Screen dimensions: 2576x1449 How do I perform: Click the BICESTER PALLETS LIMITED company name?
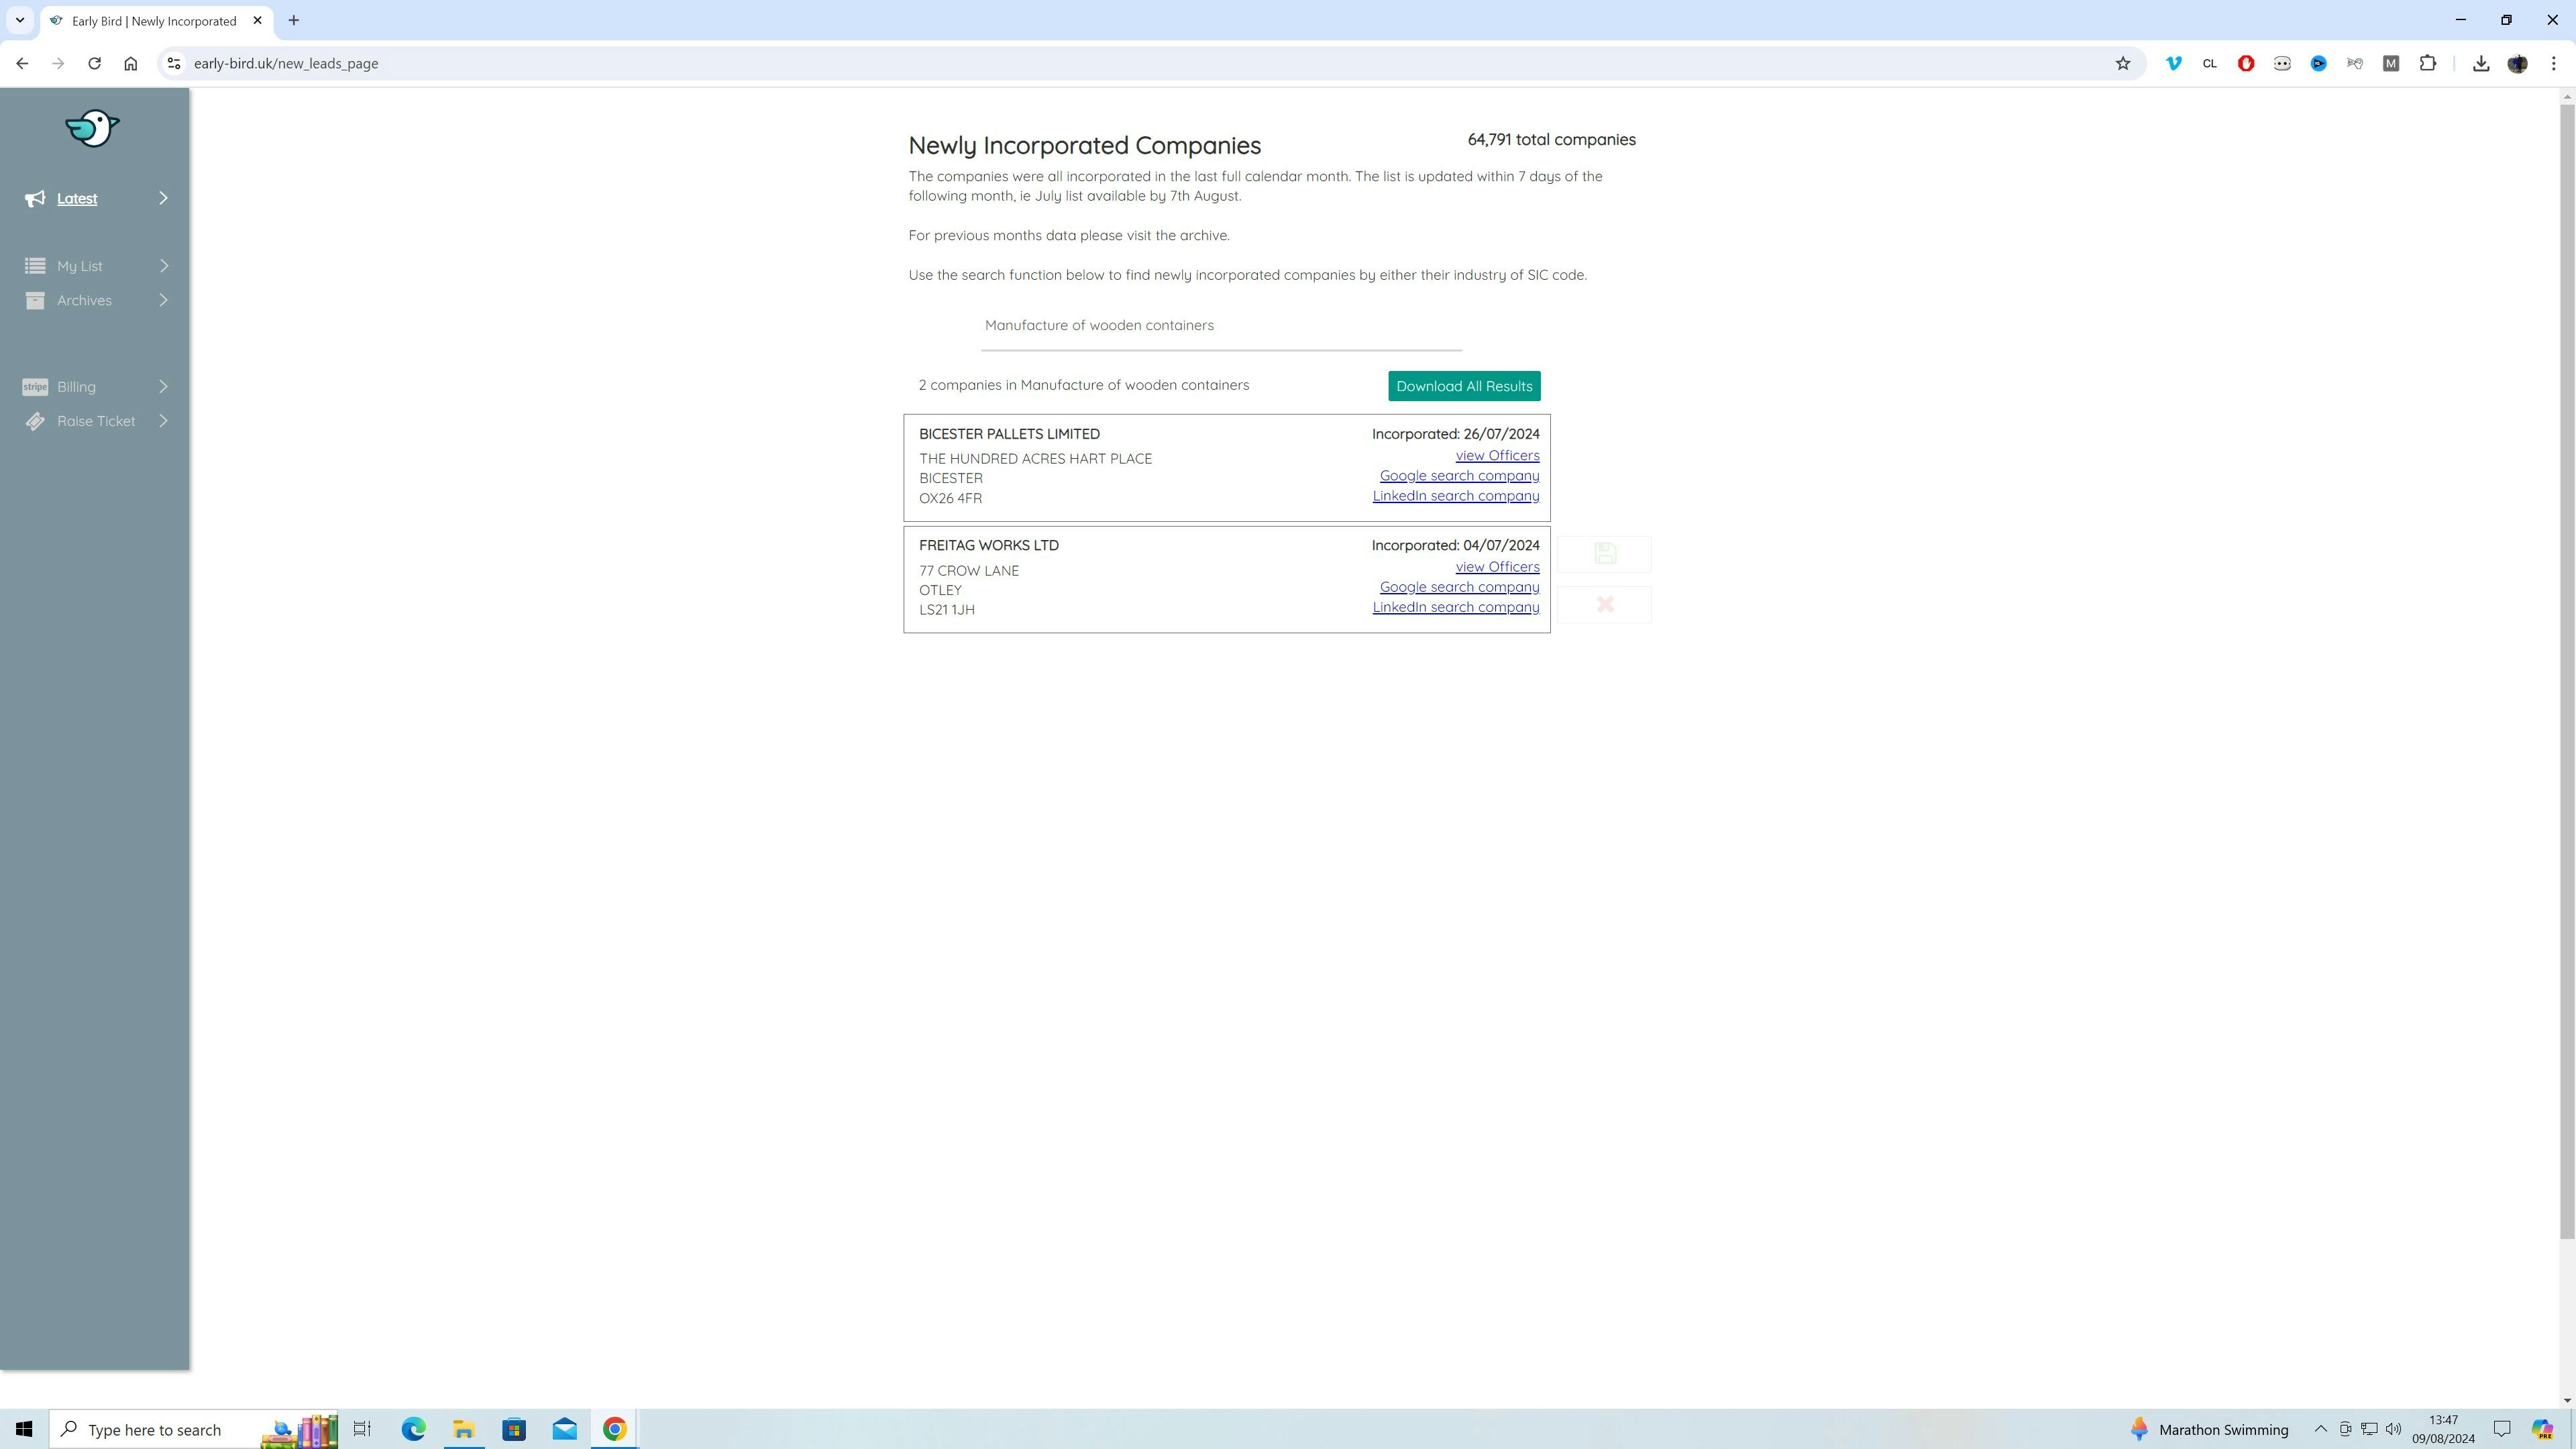pos(1009,434)
